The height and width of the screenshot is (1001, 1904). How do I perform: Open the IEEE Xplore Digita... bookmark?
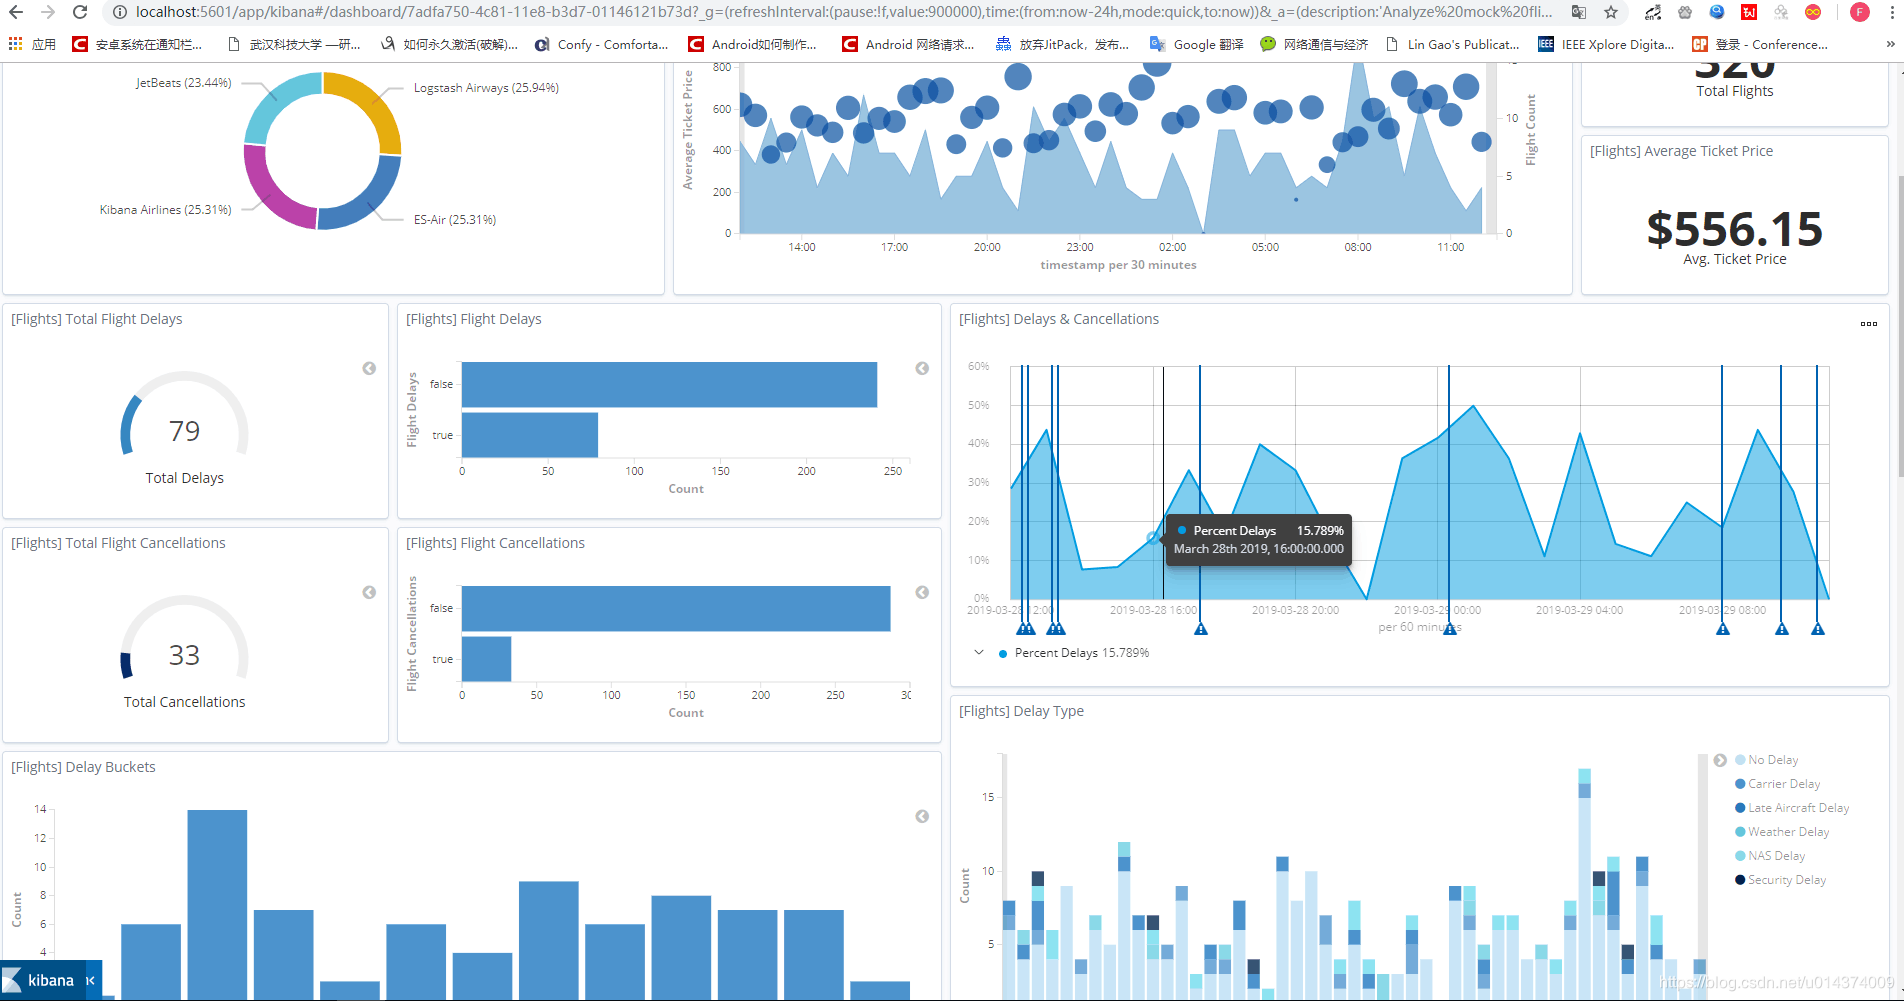[1606, 44]
